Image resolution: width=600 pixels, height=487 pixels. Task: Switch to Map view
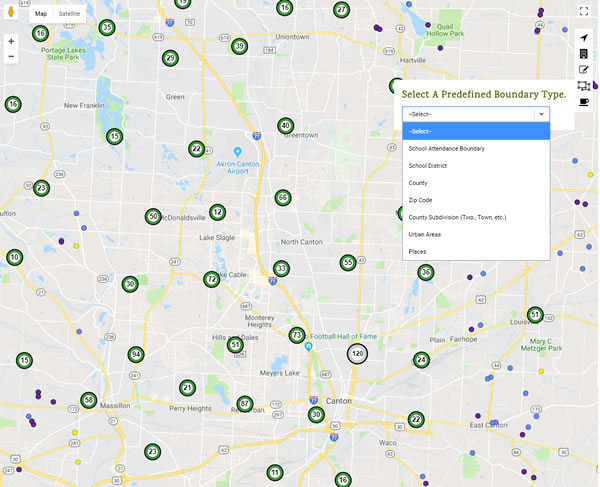[x=41, y=14]
